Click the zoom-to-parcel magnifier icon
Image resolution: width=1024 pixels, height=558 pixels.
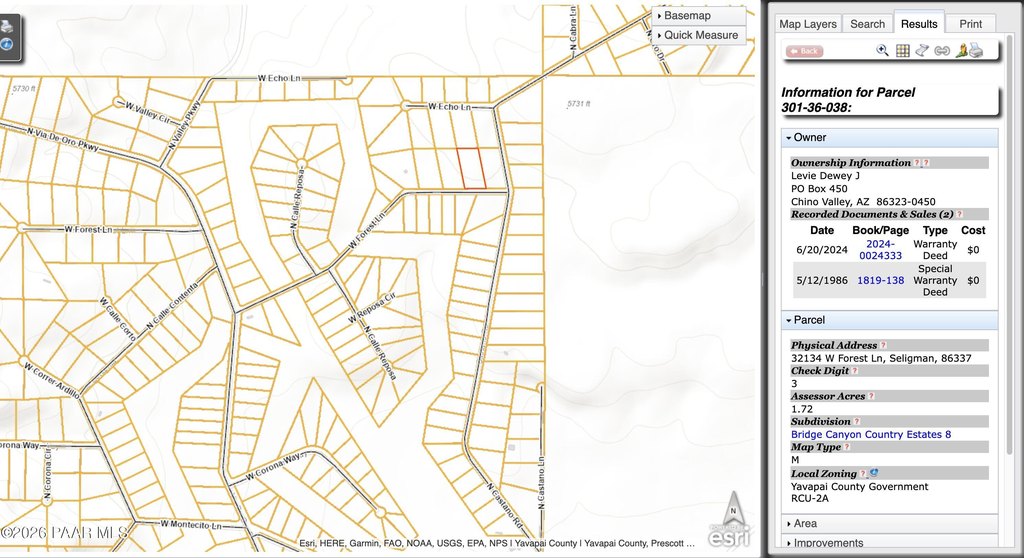point(882,50)
